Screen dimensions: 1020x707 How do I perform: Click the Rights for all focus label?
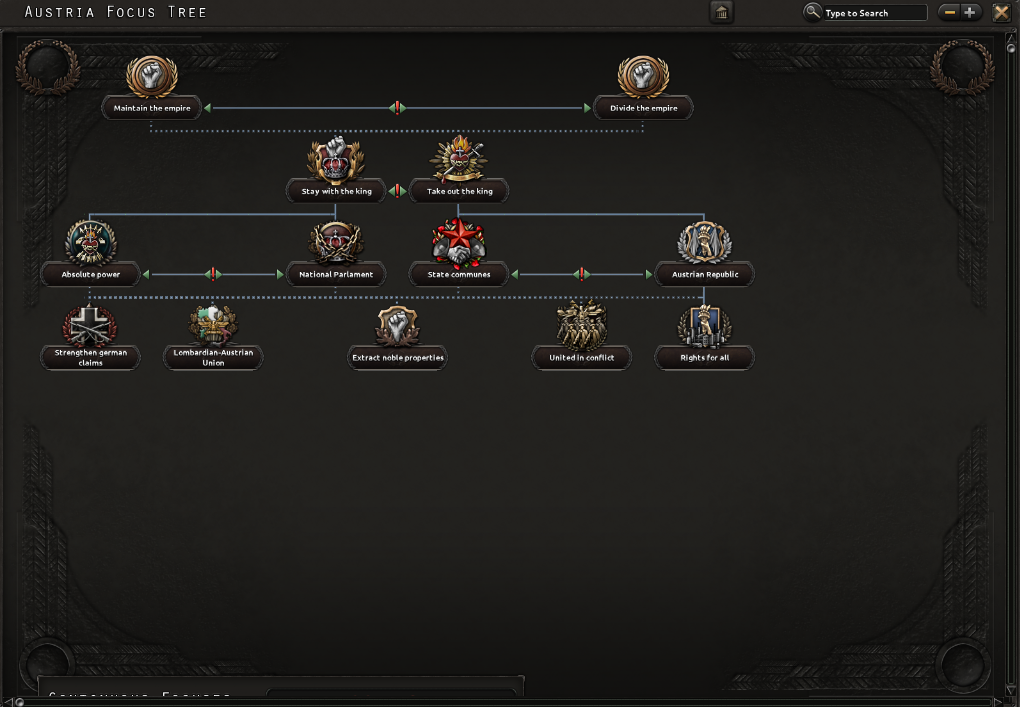point(705,358)
